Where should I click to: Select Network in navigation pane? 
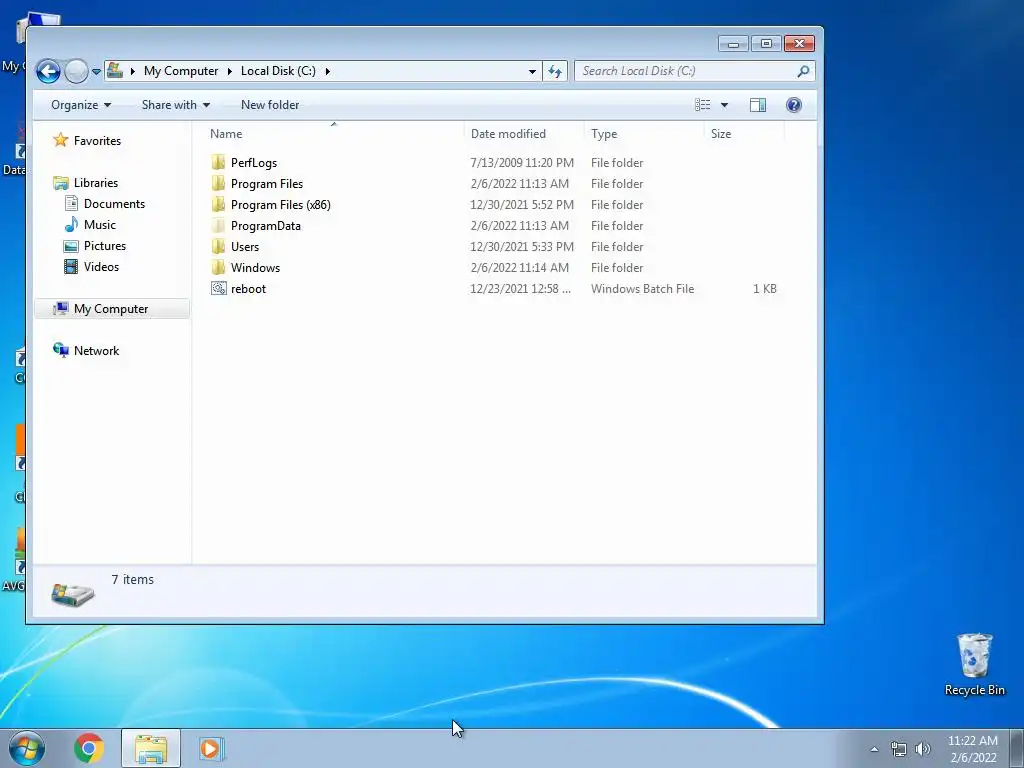point(97,351)
